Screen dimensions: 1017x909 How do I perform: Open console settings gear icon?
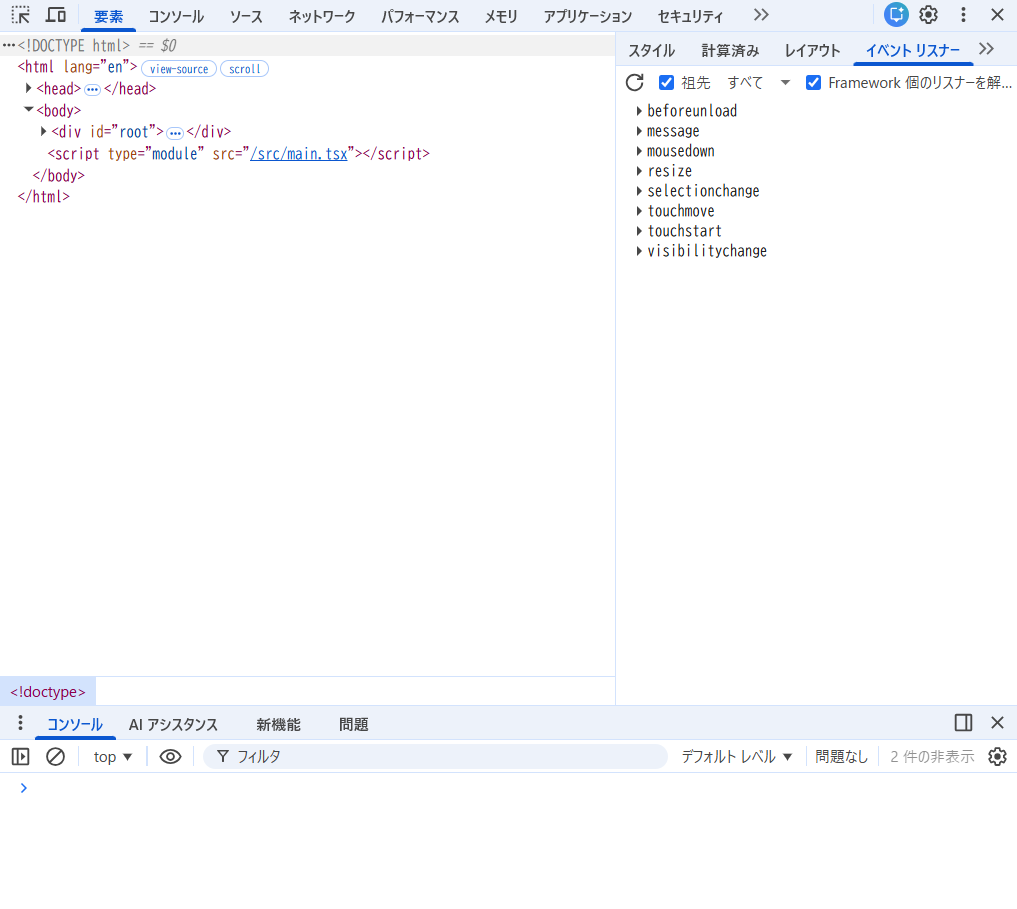997,757
